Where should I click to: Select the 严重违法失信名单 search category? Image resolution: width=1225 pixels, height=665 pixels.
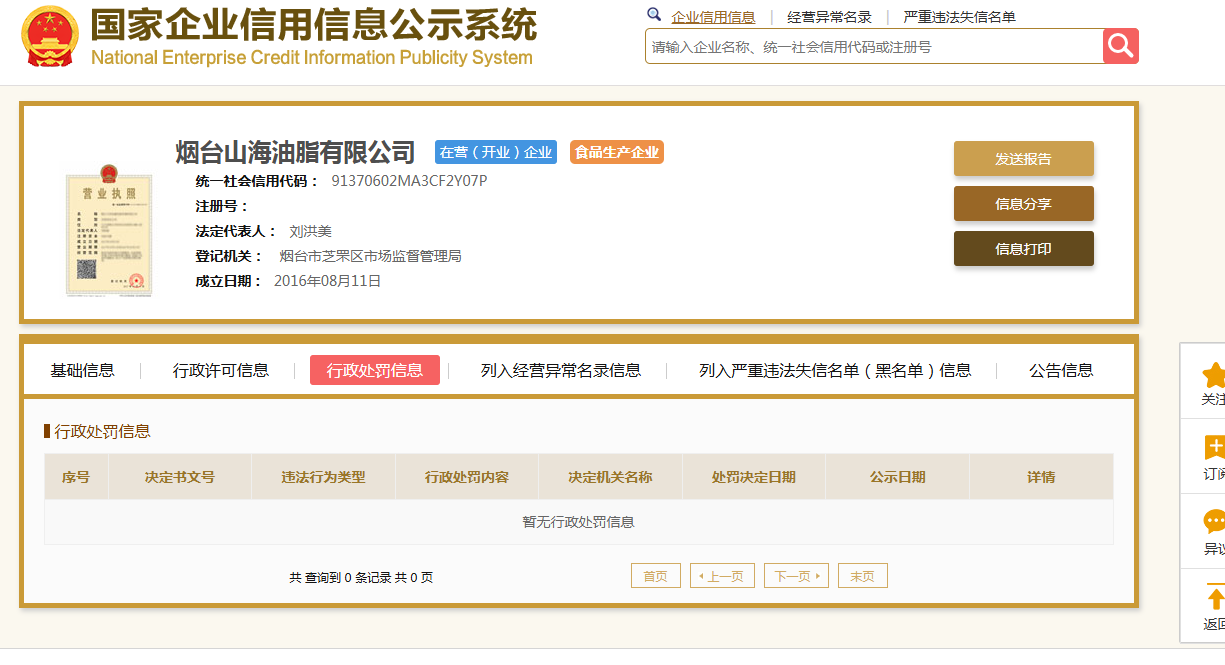(x=959, y=17)
